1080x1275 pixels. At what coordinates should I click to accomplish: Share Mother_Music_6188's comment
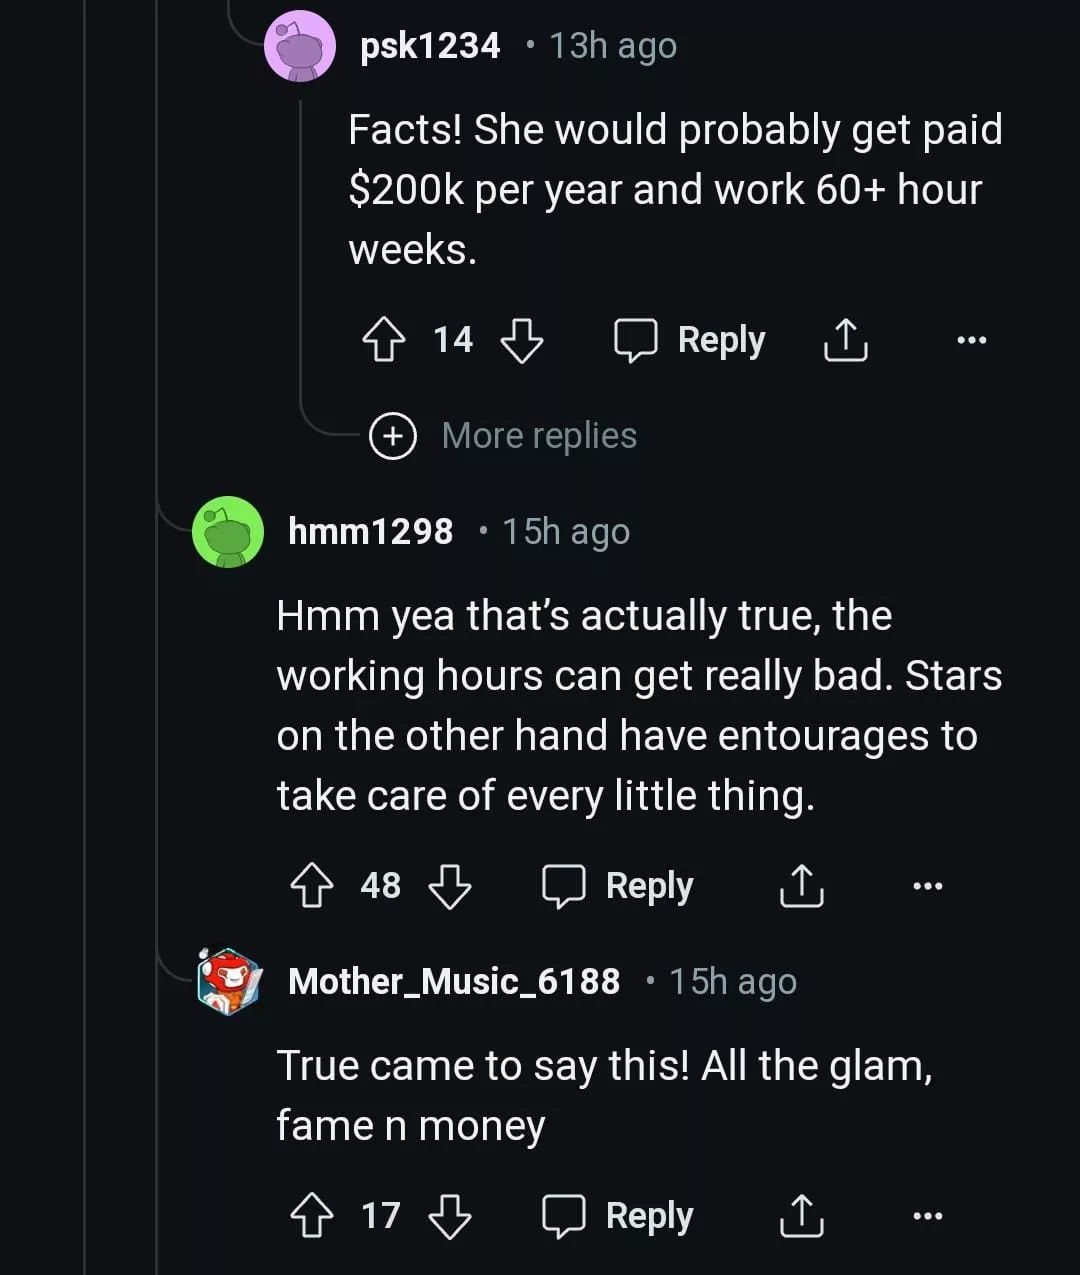tap(801, 1216)
